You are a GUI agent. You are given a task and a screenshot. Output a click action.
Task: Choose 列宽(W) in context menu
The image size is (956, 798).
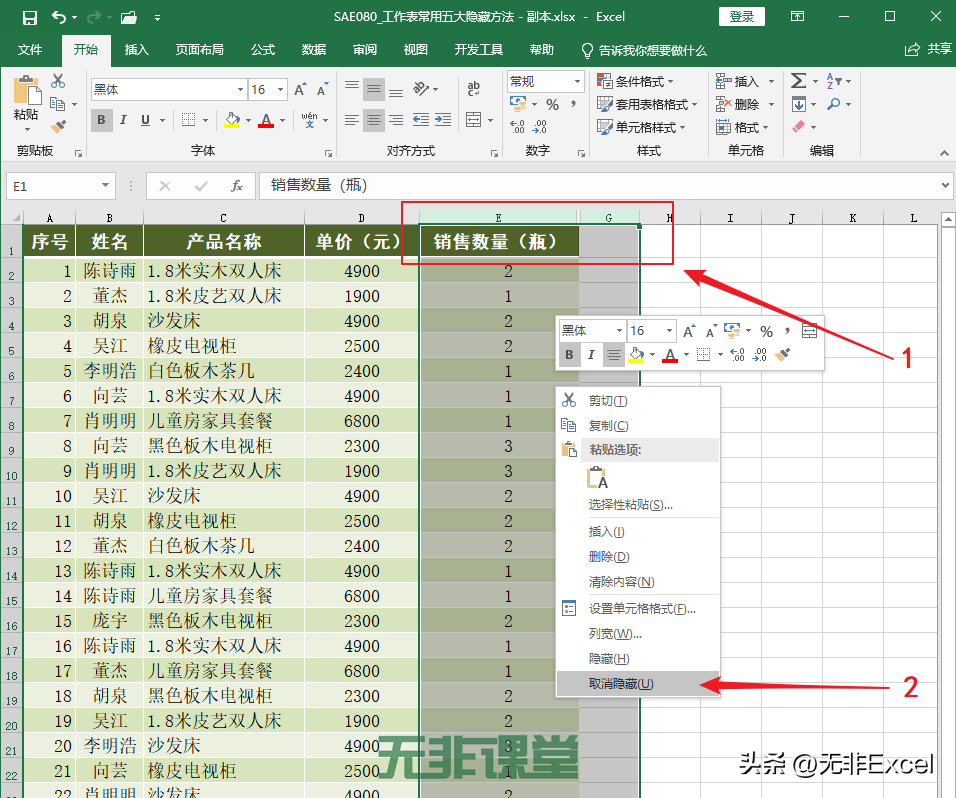tap(638, 633)
